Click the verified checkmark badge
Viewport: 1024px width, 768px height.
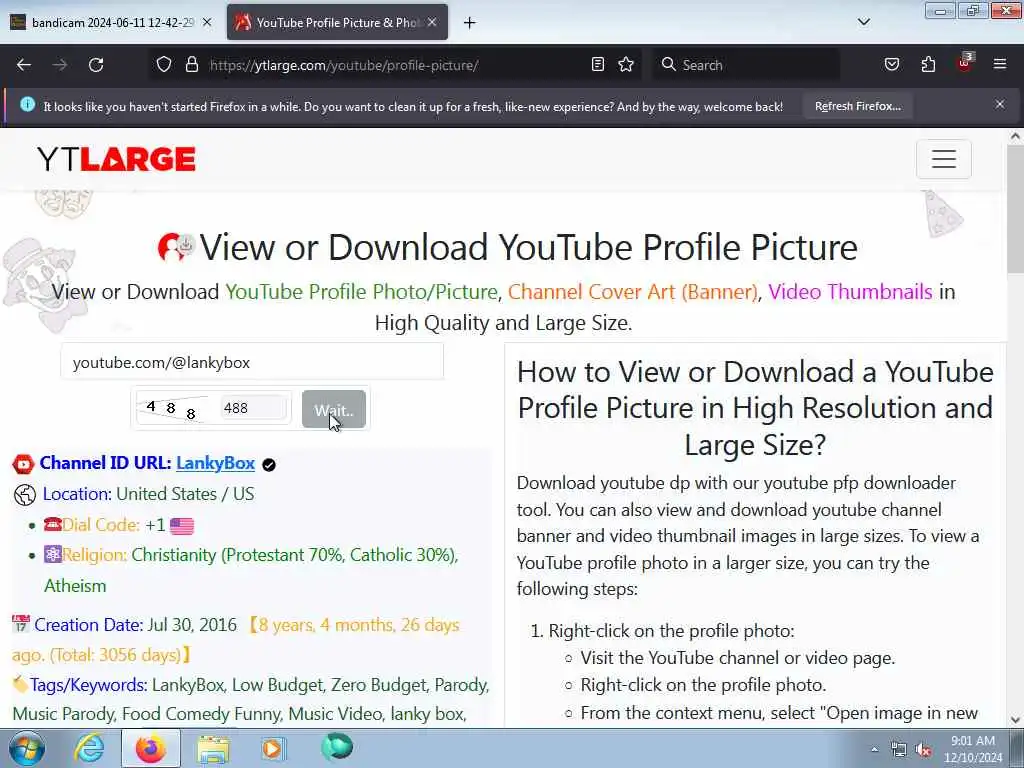pyautogui.click(x=268, y=464)
